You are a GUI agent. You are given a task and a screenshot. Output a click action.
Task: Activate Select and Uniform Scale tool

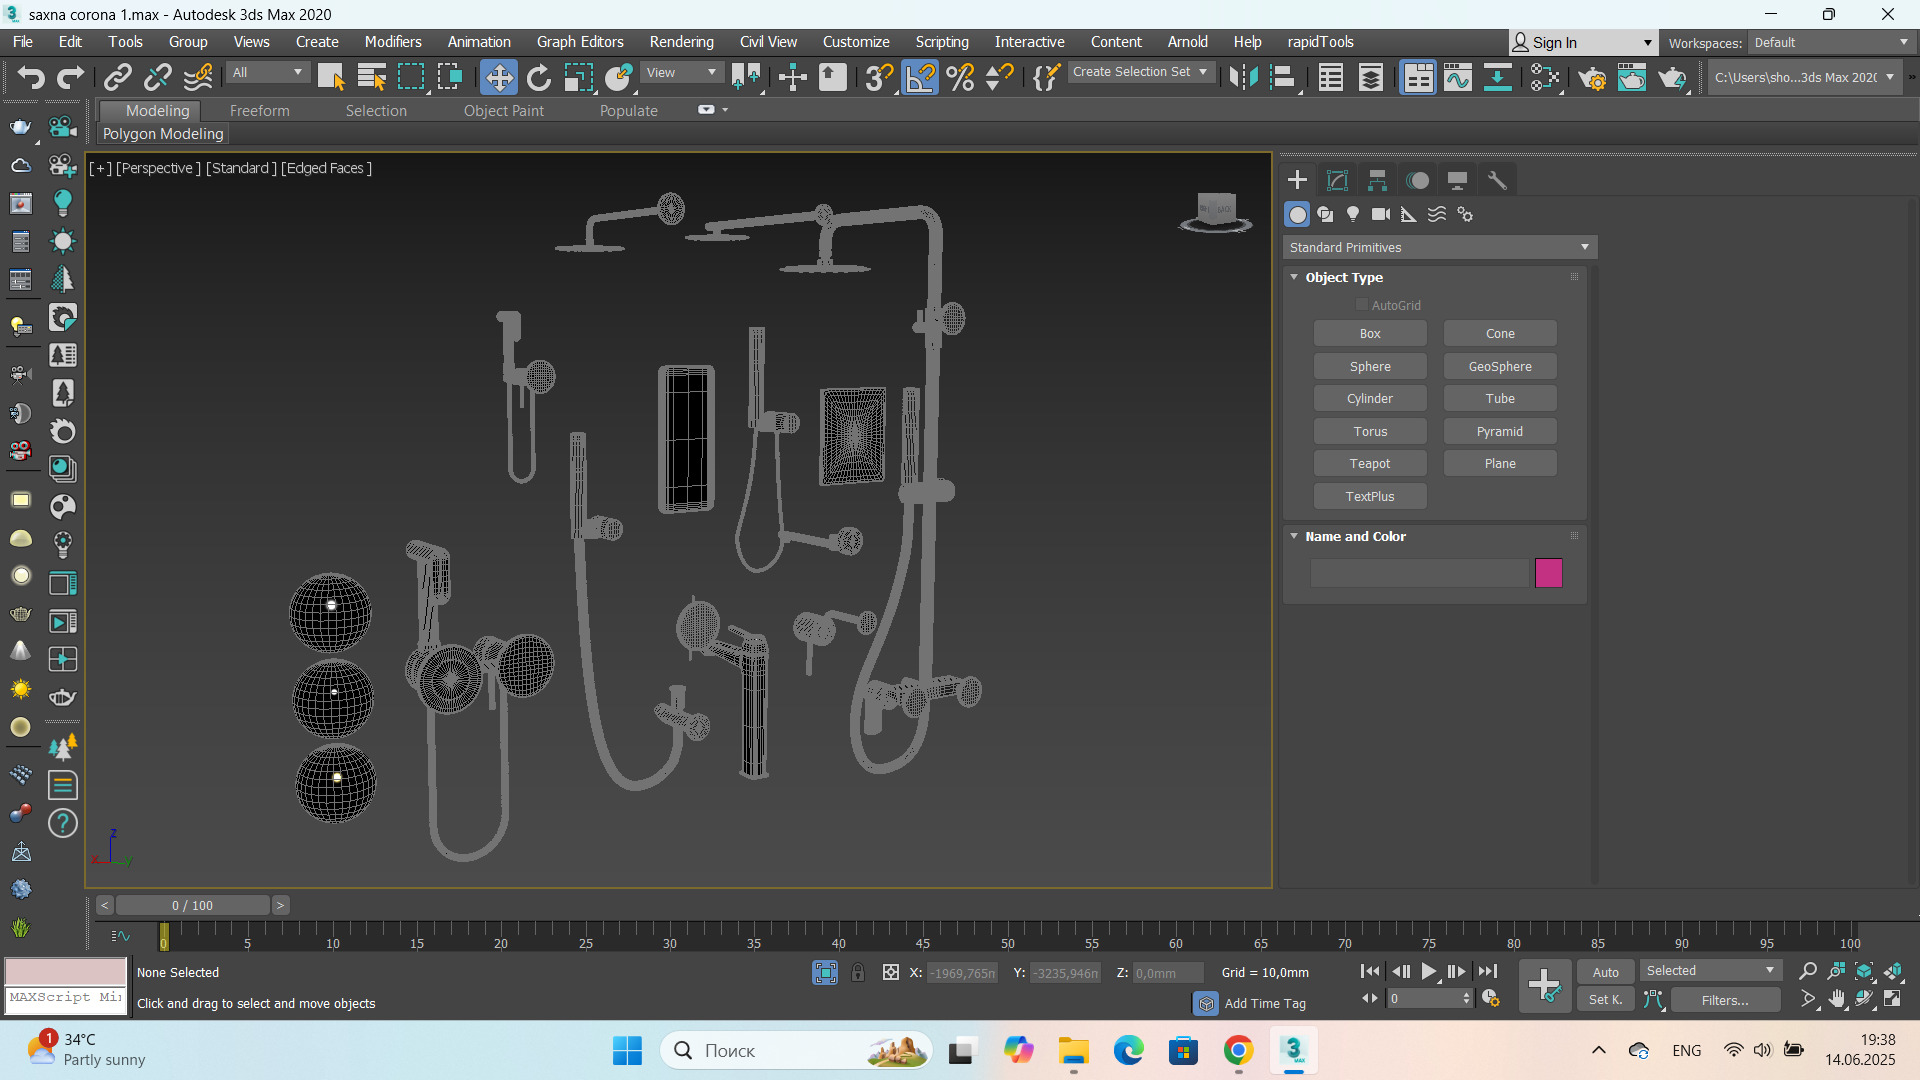click(579, 77)
